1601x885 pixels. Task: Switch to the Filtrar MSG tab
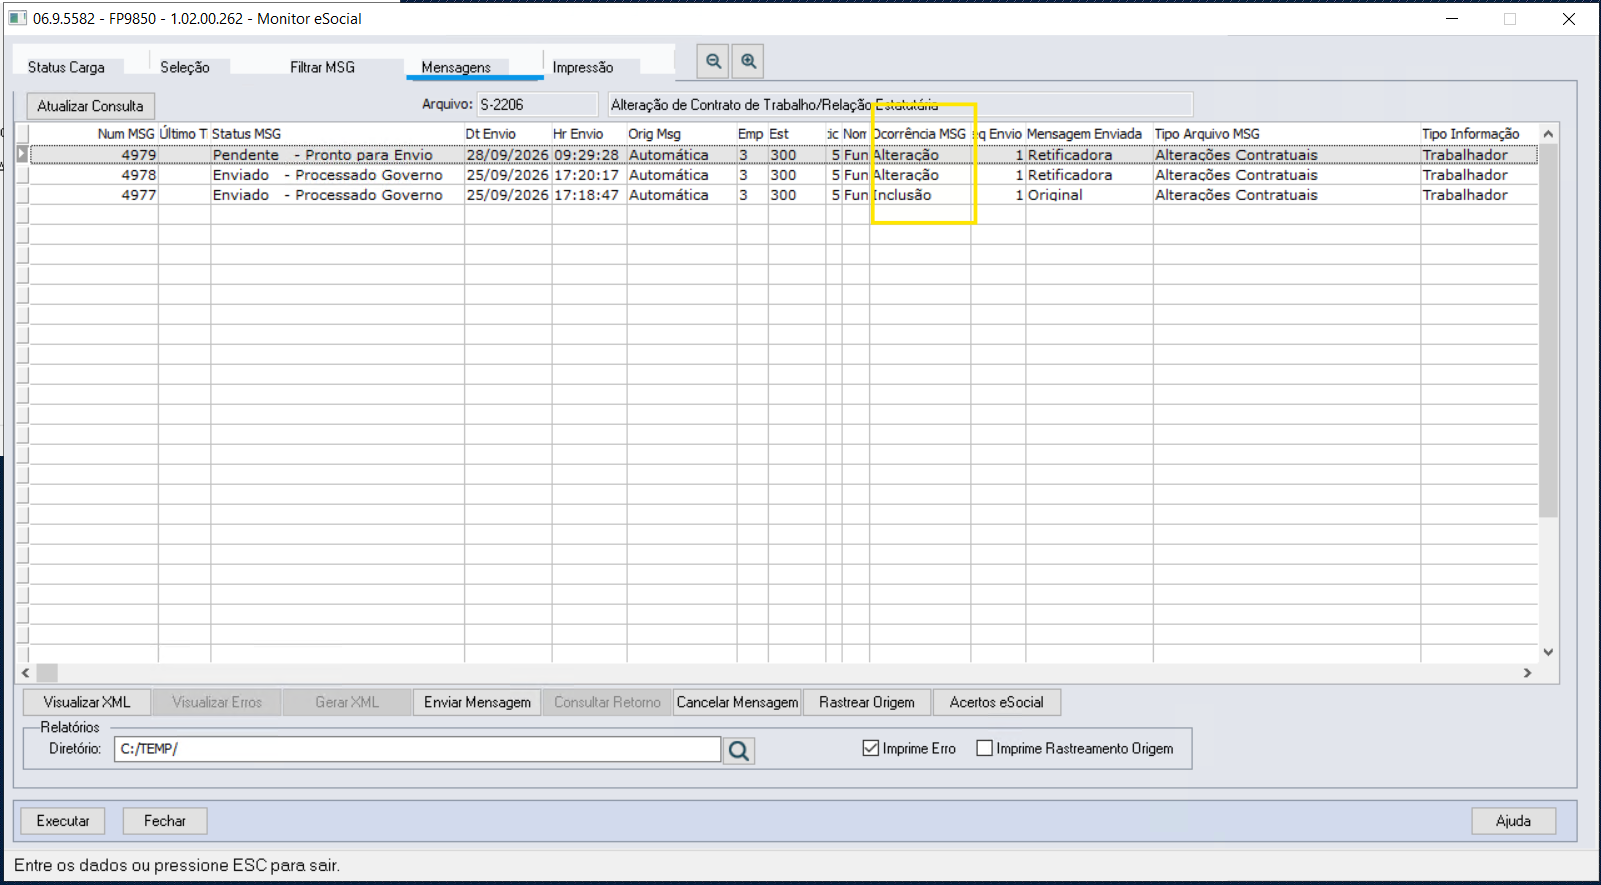pyautogui.click(x=322, y=67)
